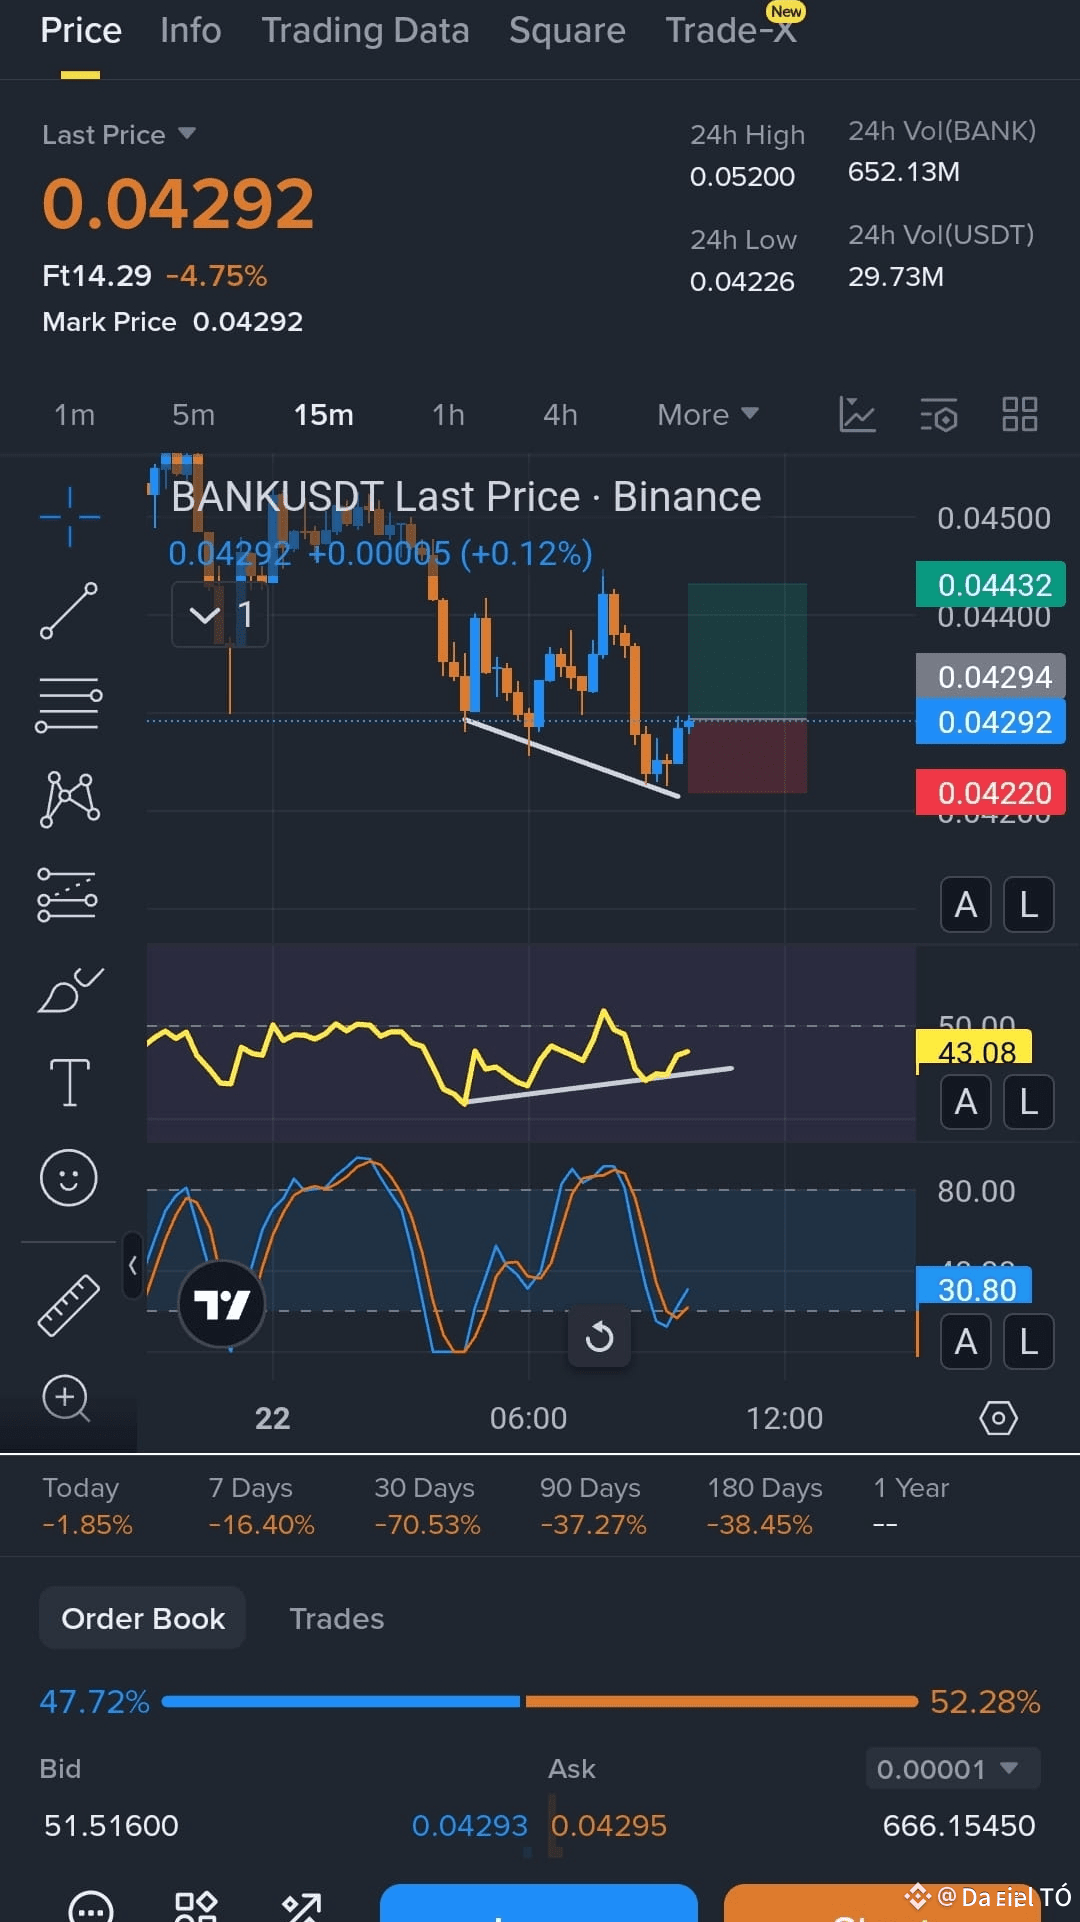The height and width of the screenshot is (1922, 1080).
Task: Select the ruler measure tool
Action: pyautogui.click(x=68, y=1305)
